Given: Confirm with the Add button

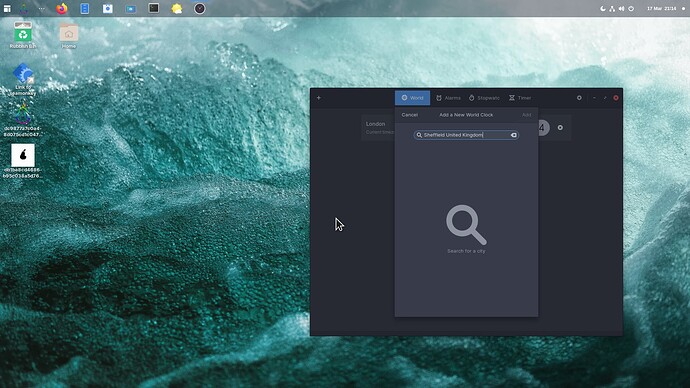Looking at the screenshot, I should tap(526, 115).
